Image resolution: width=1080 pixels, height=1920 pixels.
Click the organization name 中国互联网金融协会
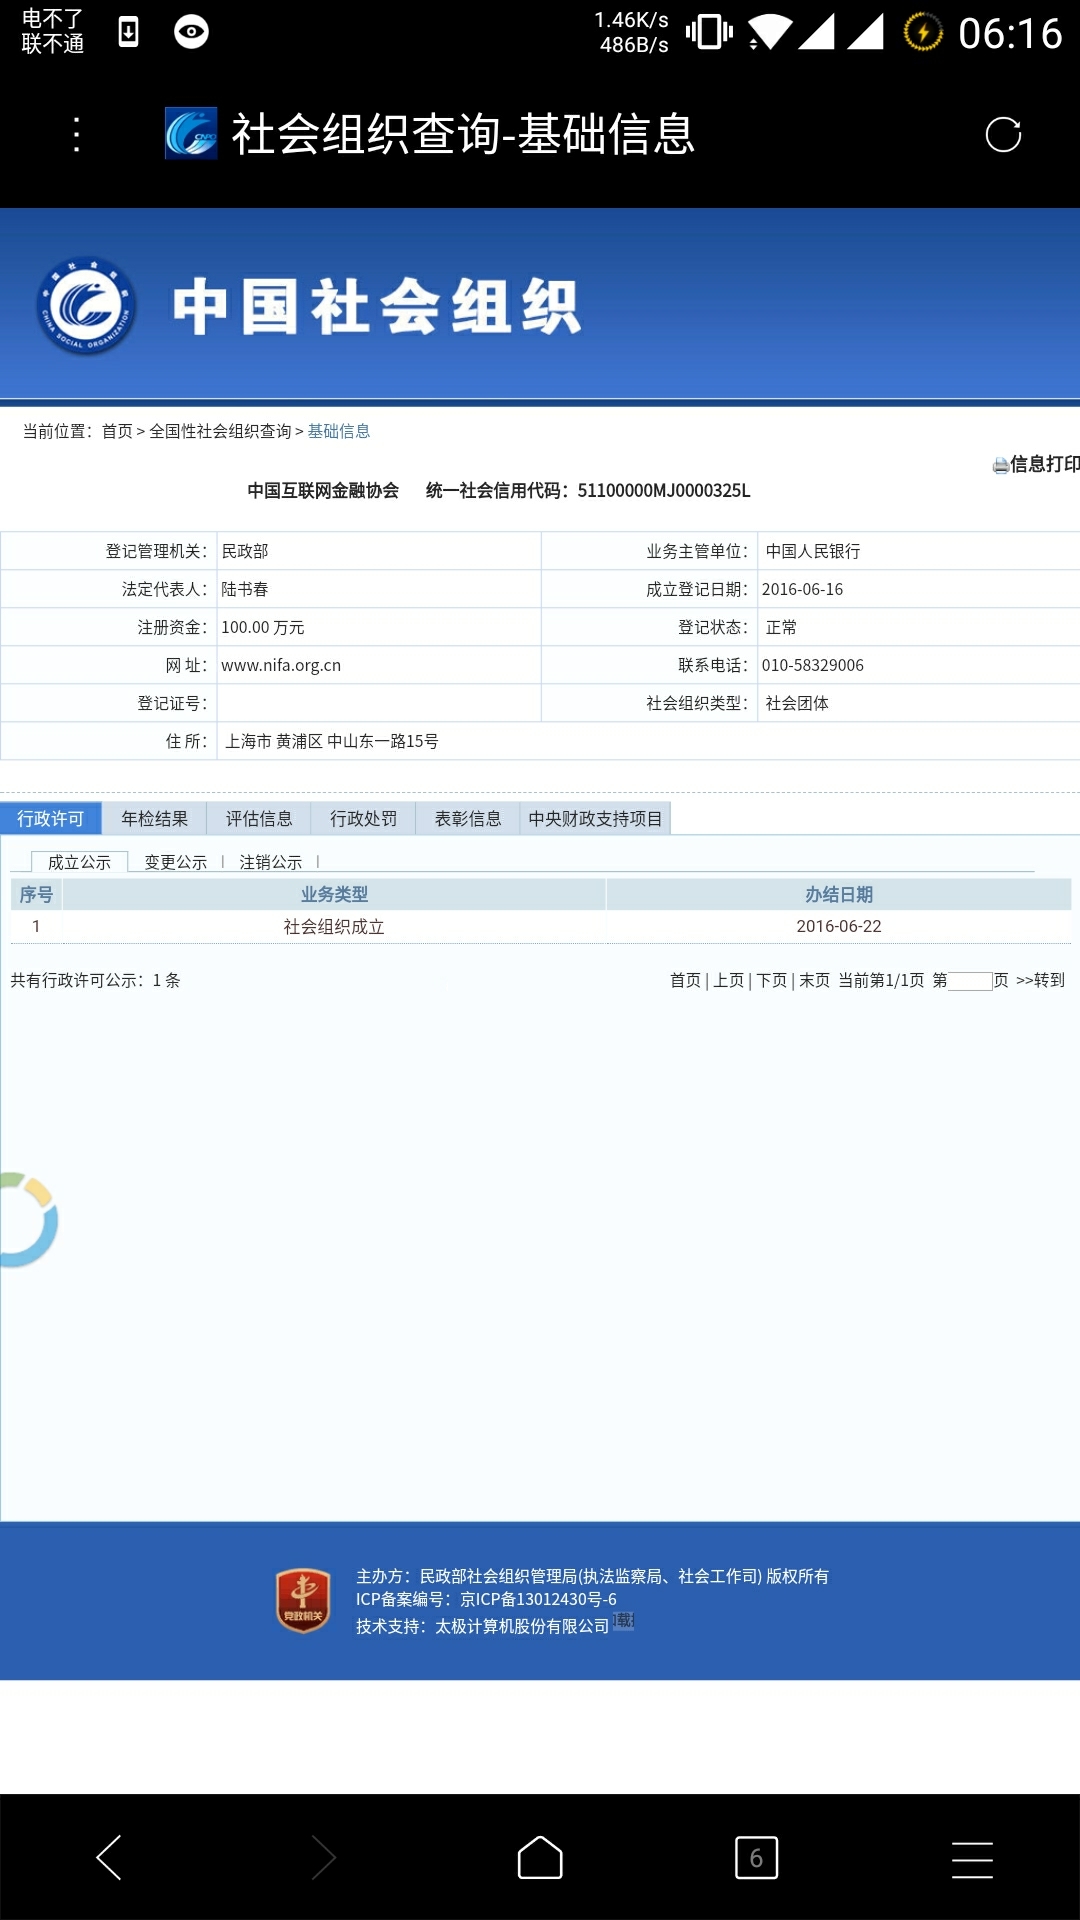pos(323,490)
